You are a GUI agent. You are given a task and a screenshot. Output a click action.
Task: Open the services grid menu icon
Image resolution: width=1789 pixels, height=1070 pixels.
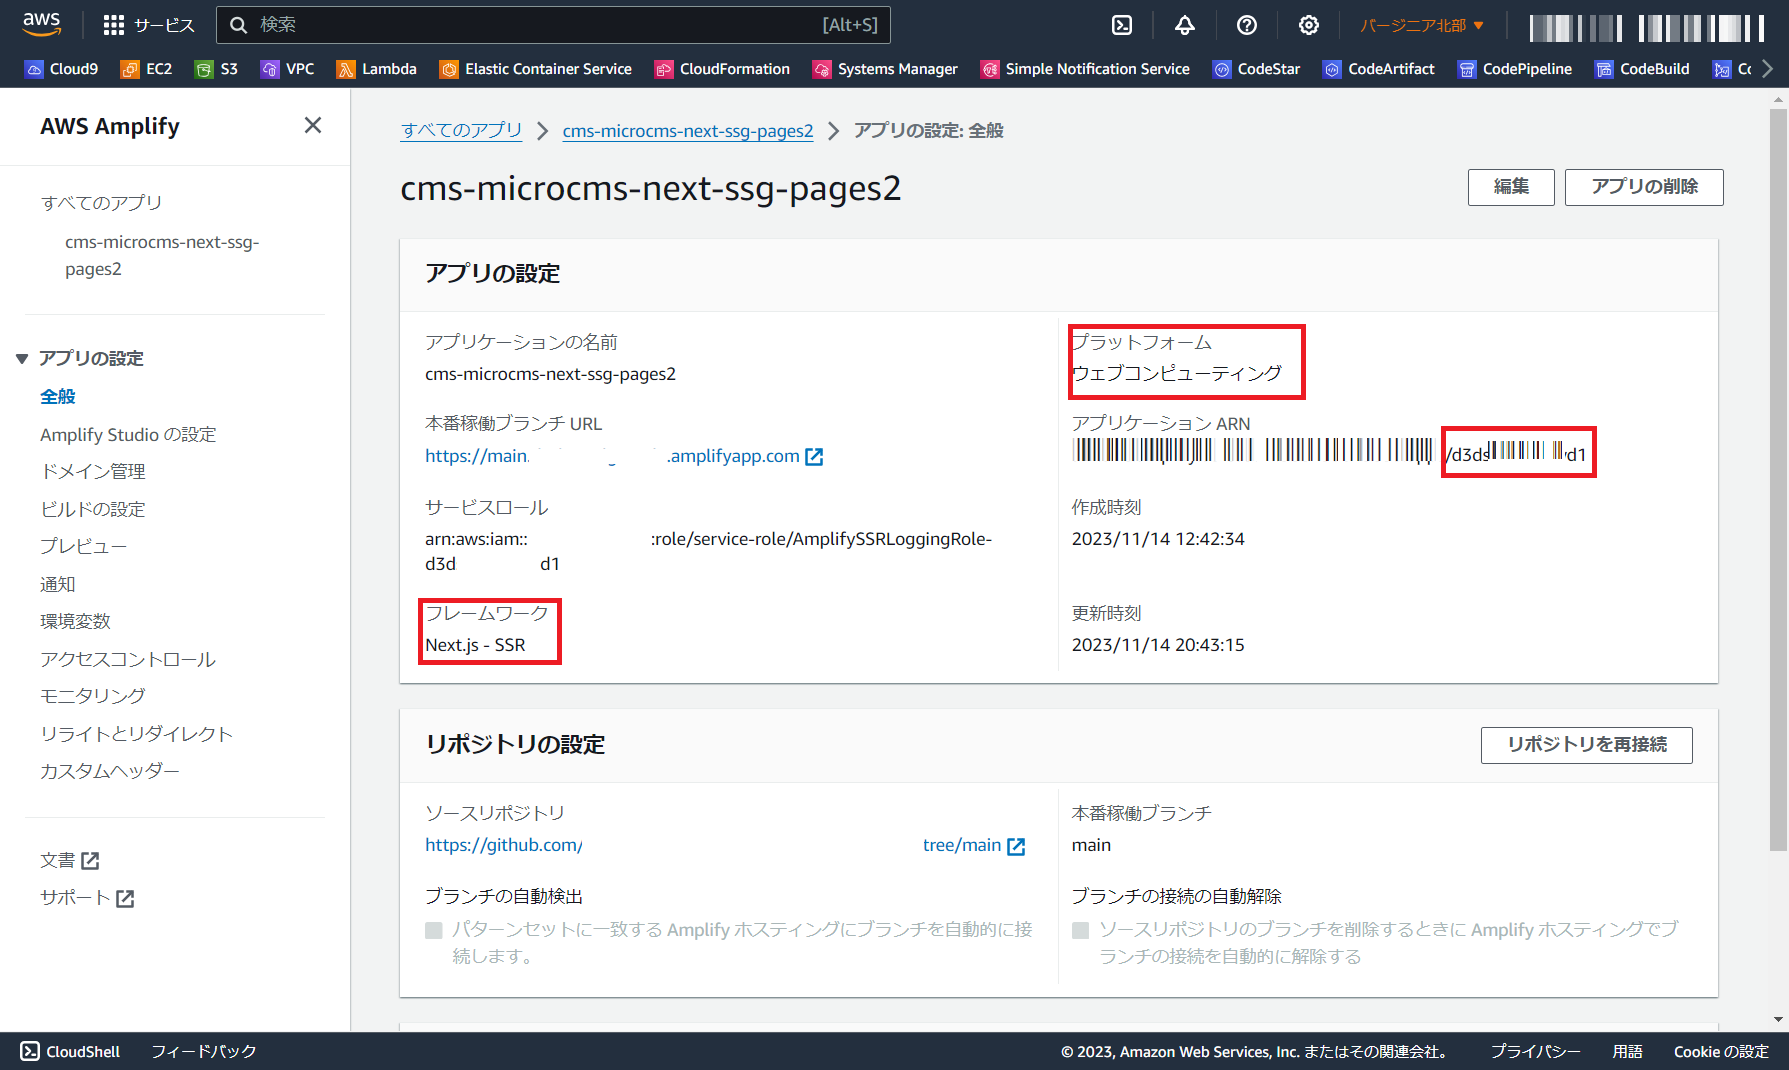114,25
